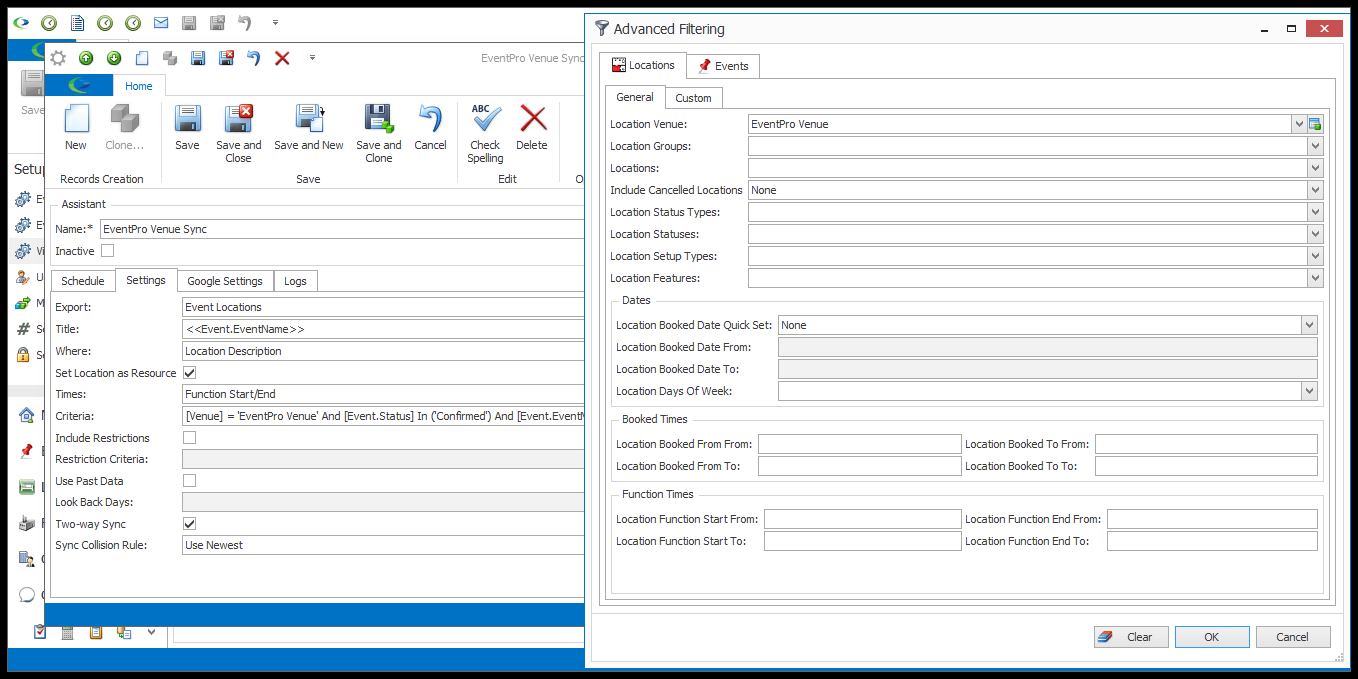This screenshot has height=679, width=1358.
Task: Click OK in Advanced Filtering dialog
Action: click(x=1212, y=637)
